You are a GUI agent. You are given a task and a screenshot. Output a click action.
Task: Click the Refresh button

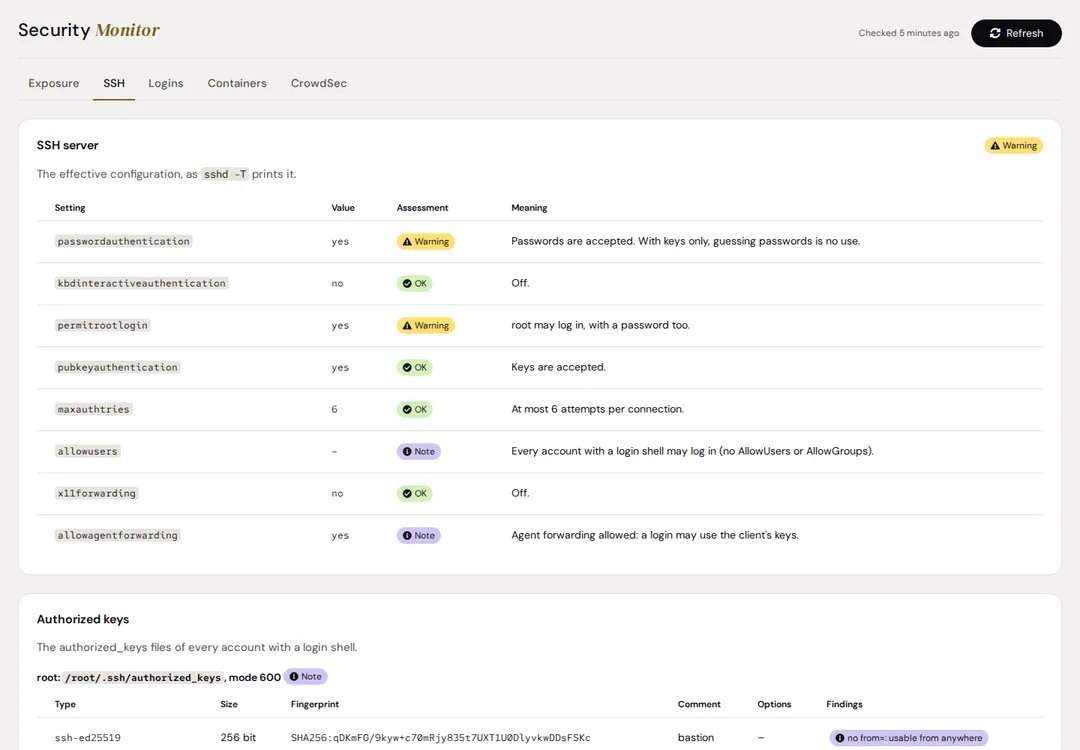1016,33
